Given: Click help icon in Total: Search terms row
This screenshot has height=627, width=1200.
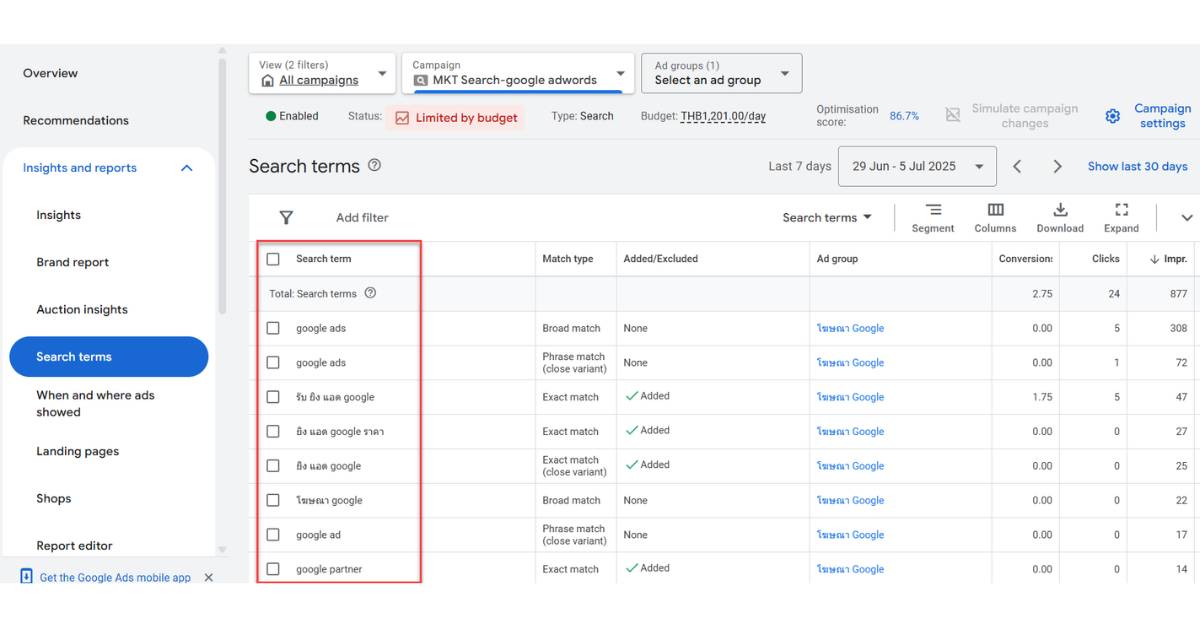Looking at the screenshot, I should point(370,293).
